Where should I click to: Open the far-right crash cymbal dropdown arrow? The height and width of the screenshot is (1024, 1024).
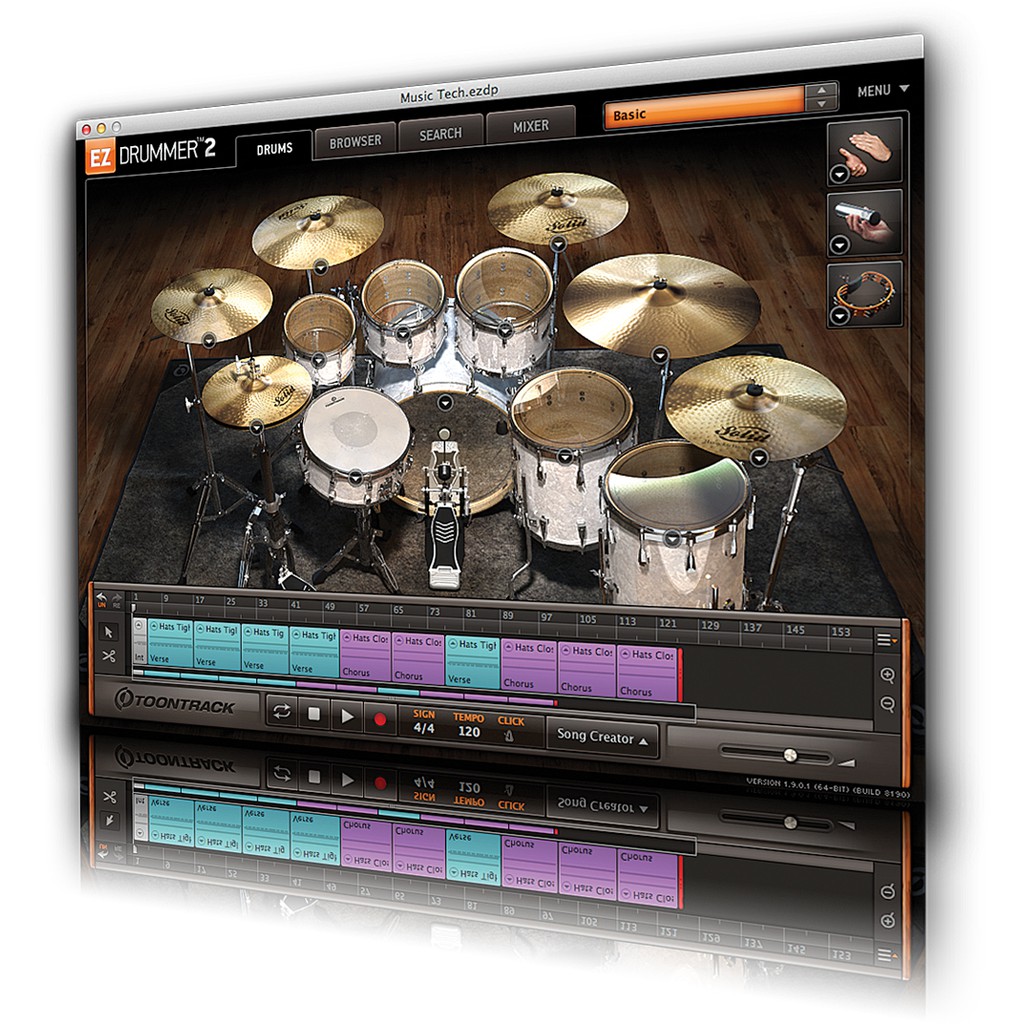tap(758, 458)
